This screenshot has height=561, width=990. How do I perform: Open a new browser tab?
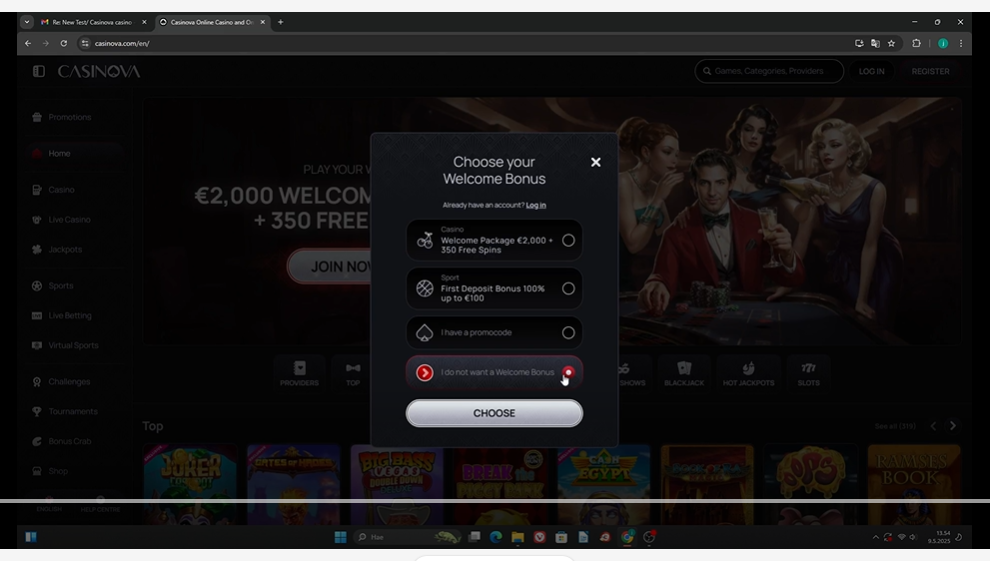[280, 22]
